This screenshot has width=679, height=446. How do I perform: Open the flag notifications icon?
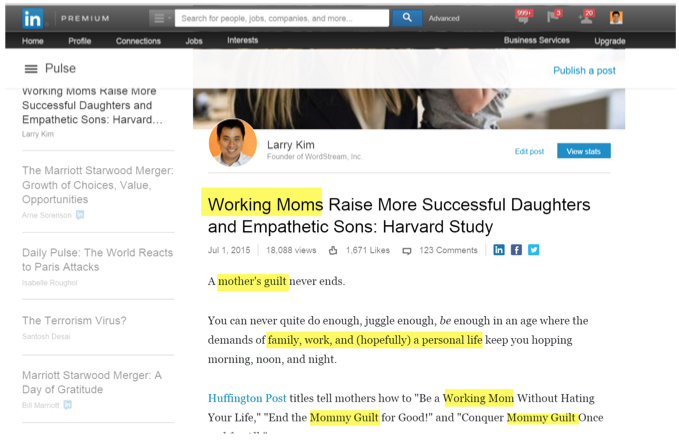point(553,17)
